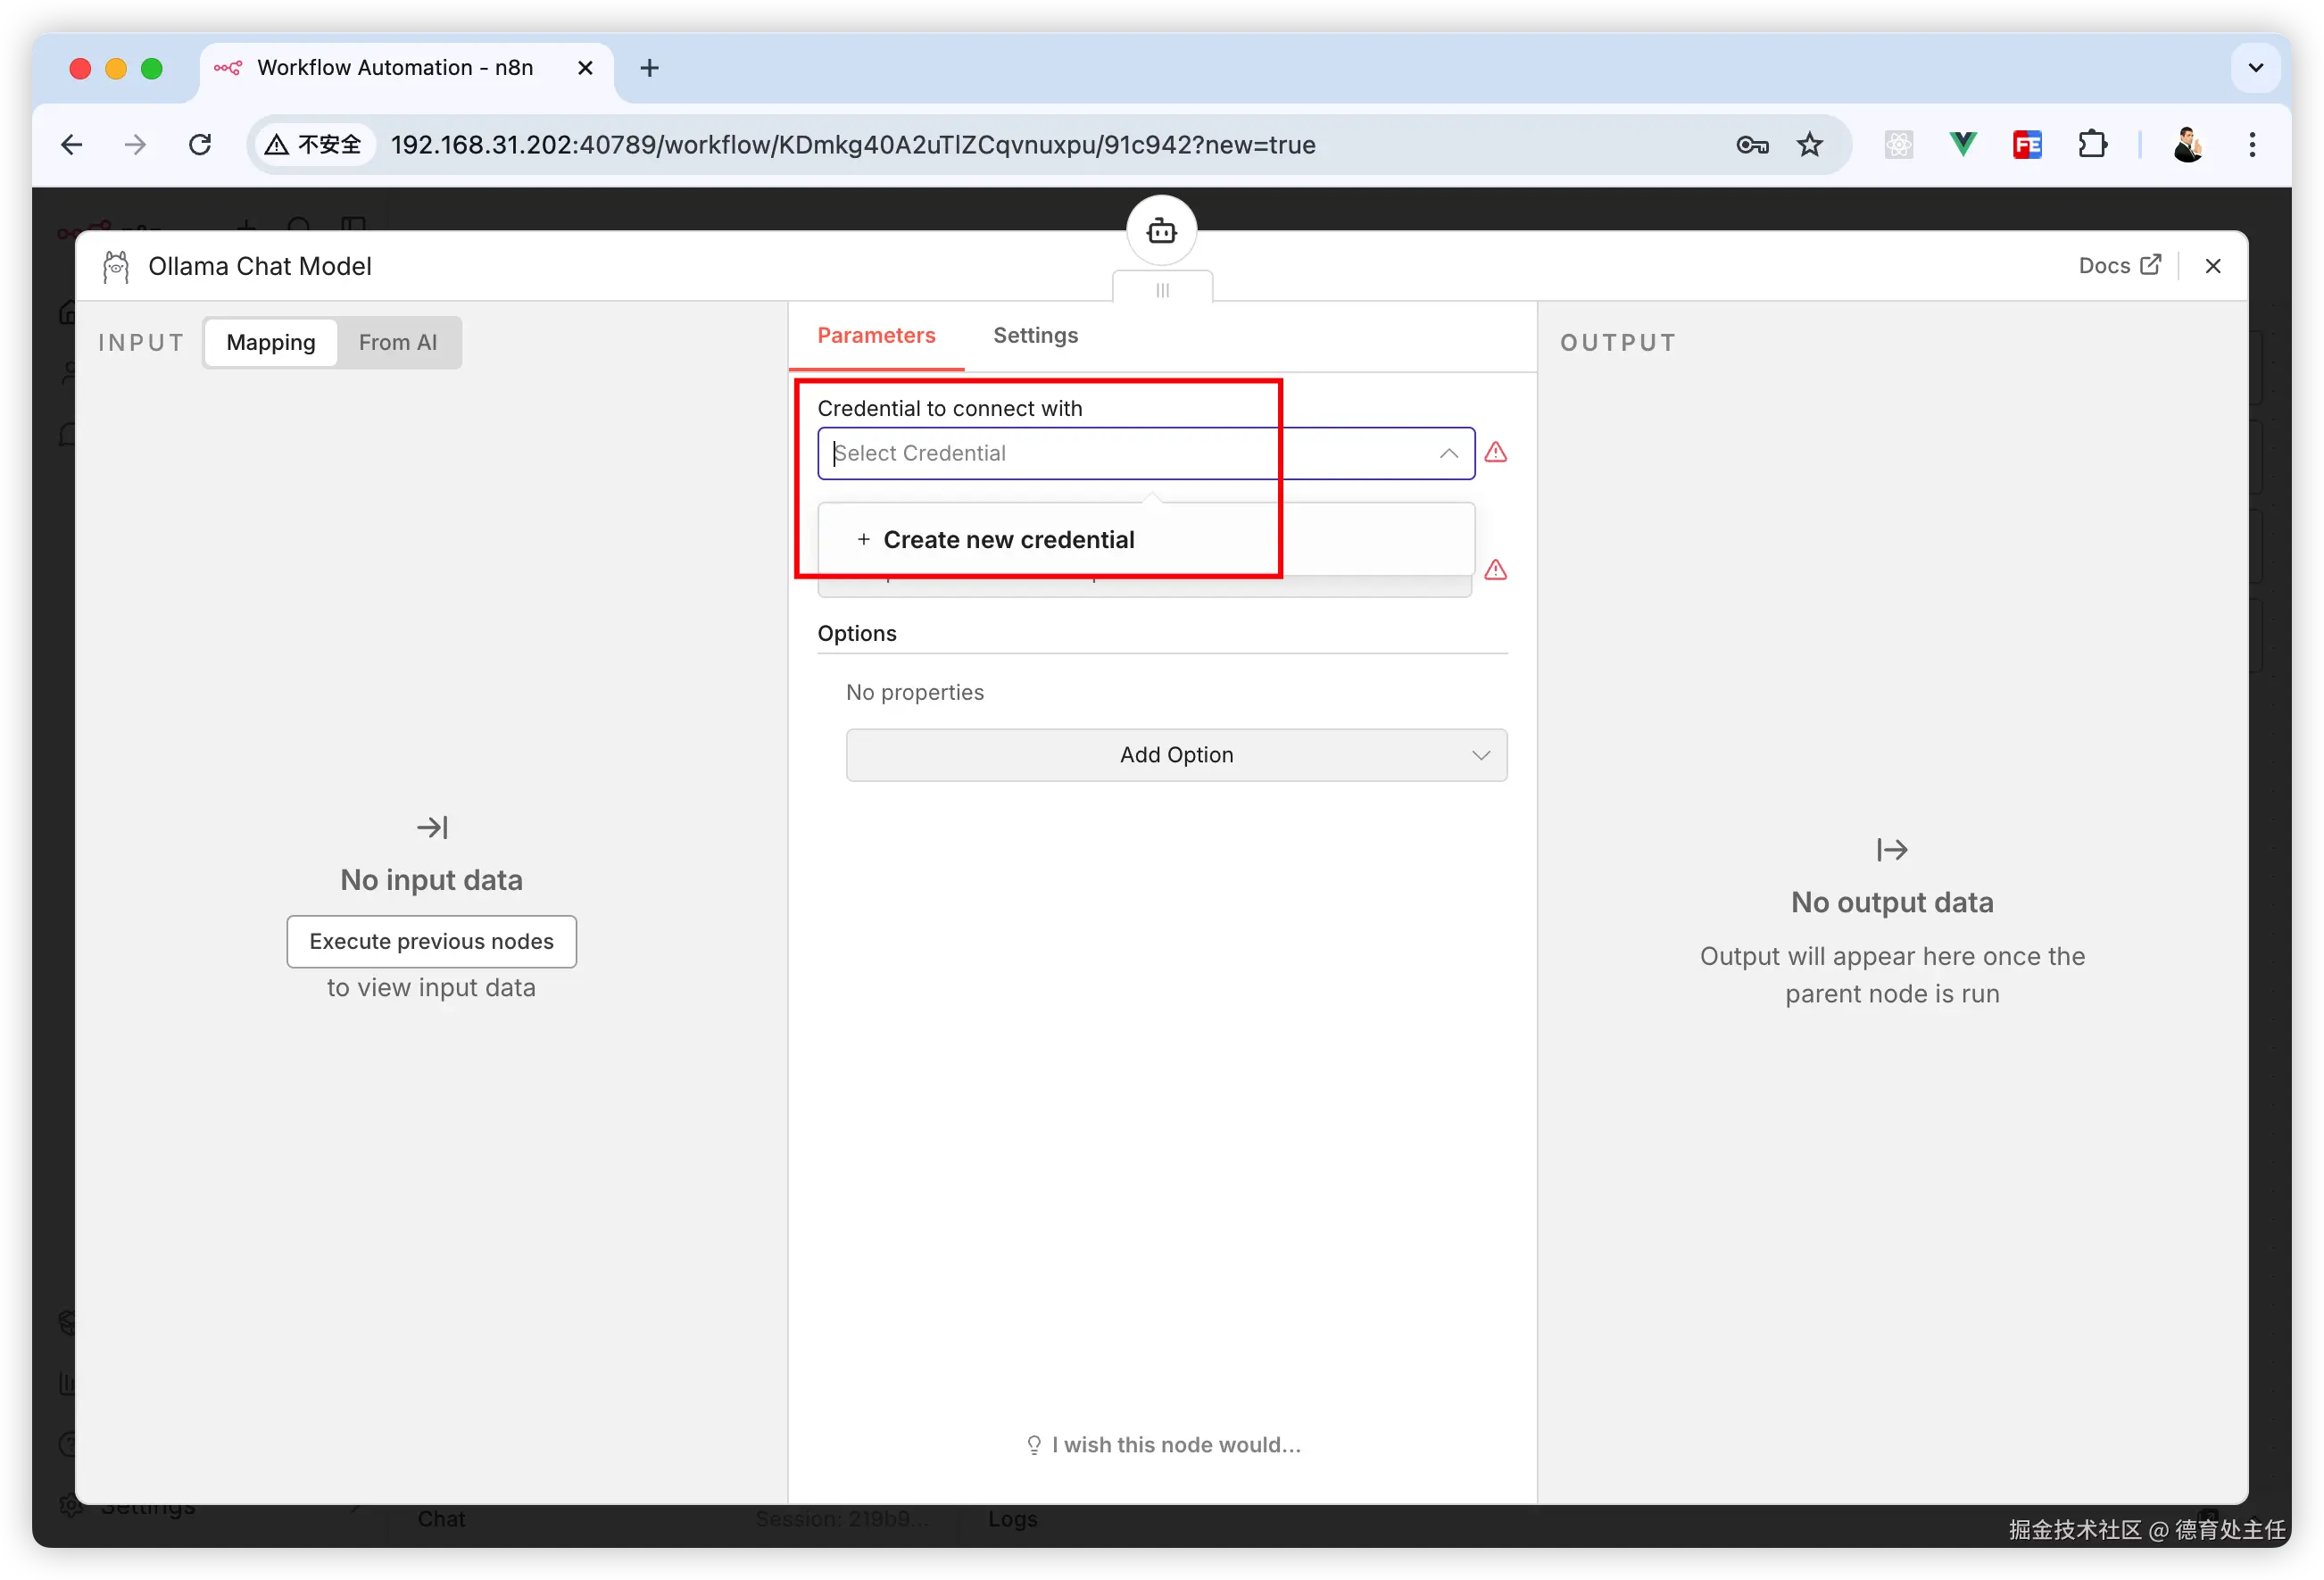
Task: Open the Chrome tab search dropdown arrow
Action: point(2255,68)
